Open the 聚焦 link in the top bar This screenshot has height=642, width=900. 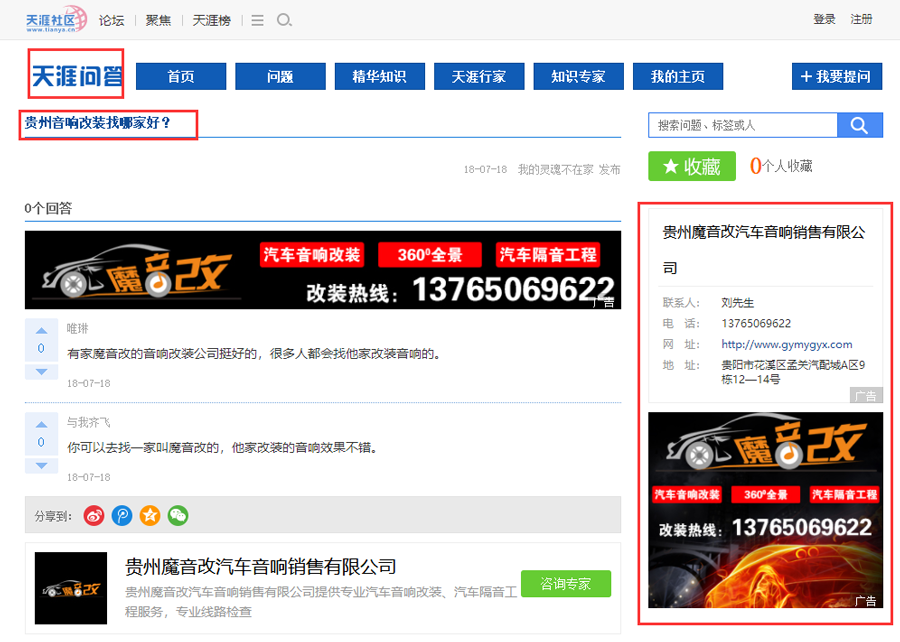pos(158,21)
